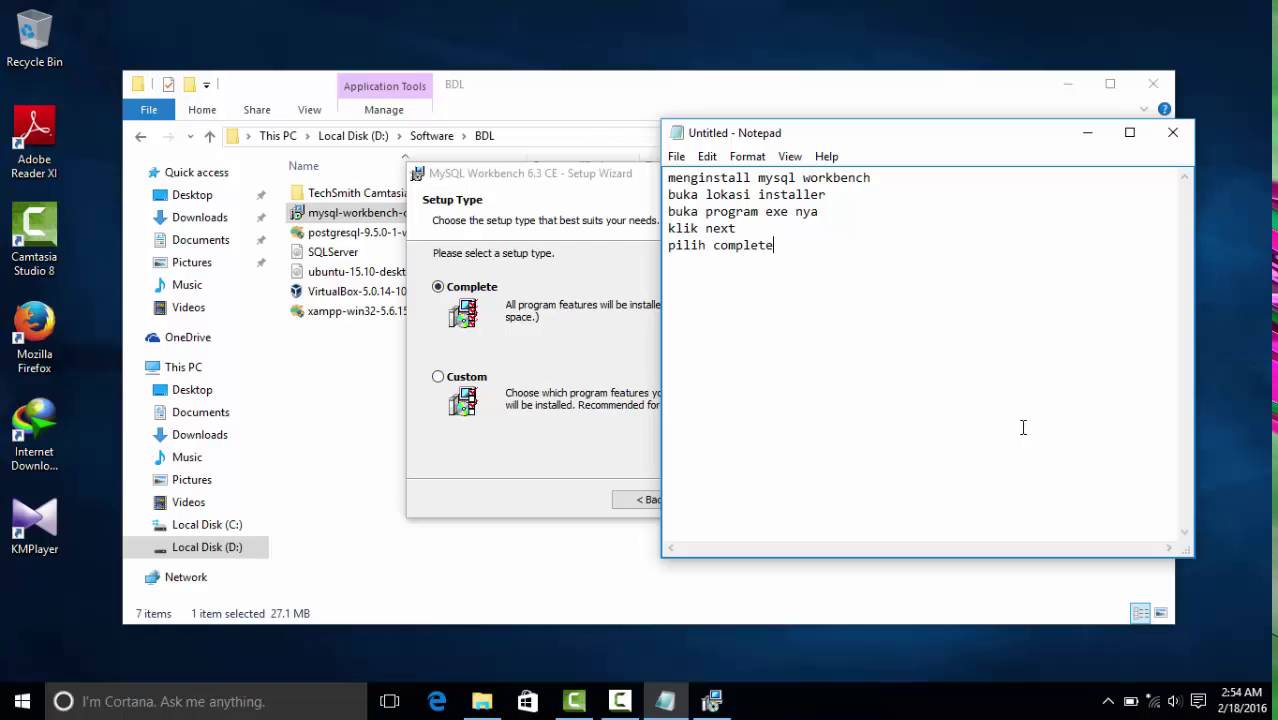Expand Local Disk (D:) breadcrumb arrow
1278x720 pixels.
[399, 136]
